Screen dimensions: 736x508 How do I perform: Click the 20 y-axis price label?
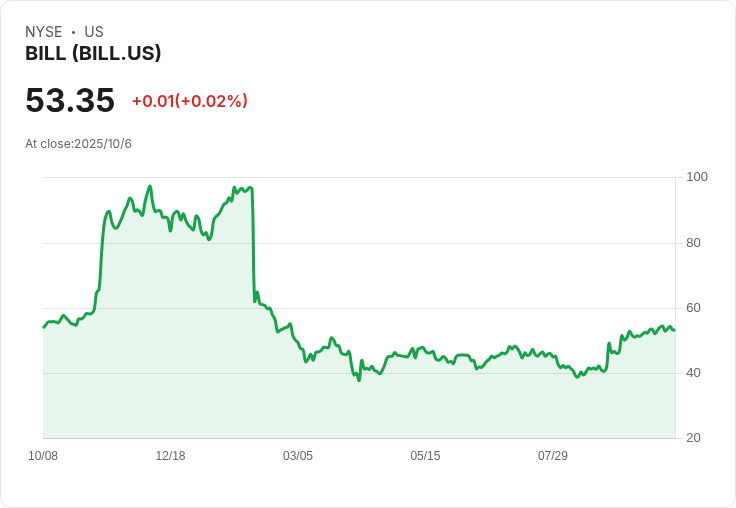693,438
